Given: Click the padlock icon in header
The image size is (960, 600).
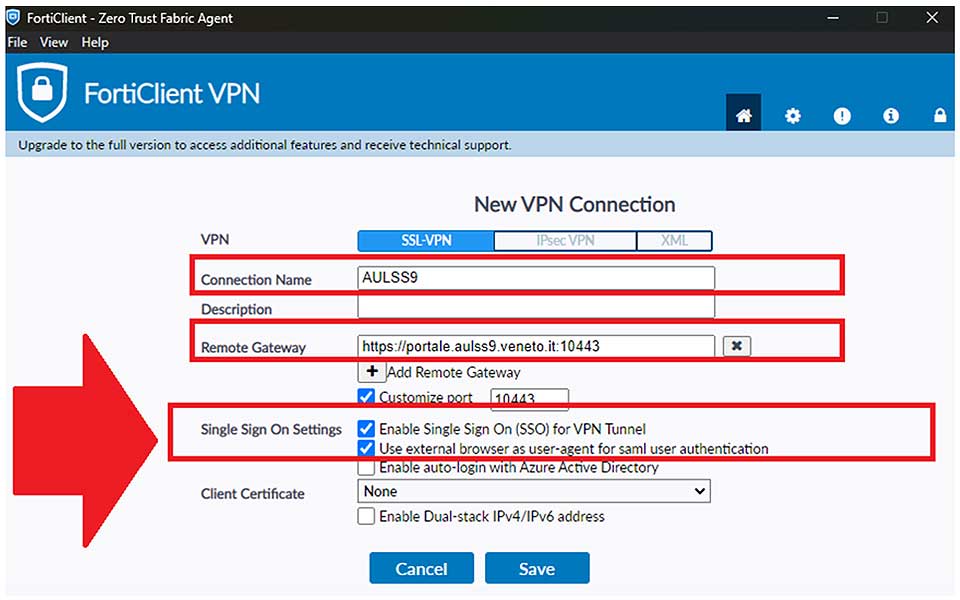Looking at the screenshot, I should [x=940, y=114].
